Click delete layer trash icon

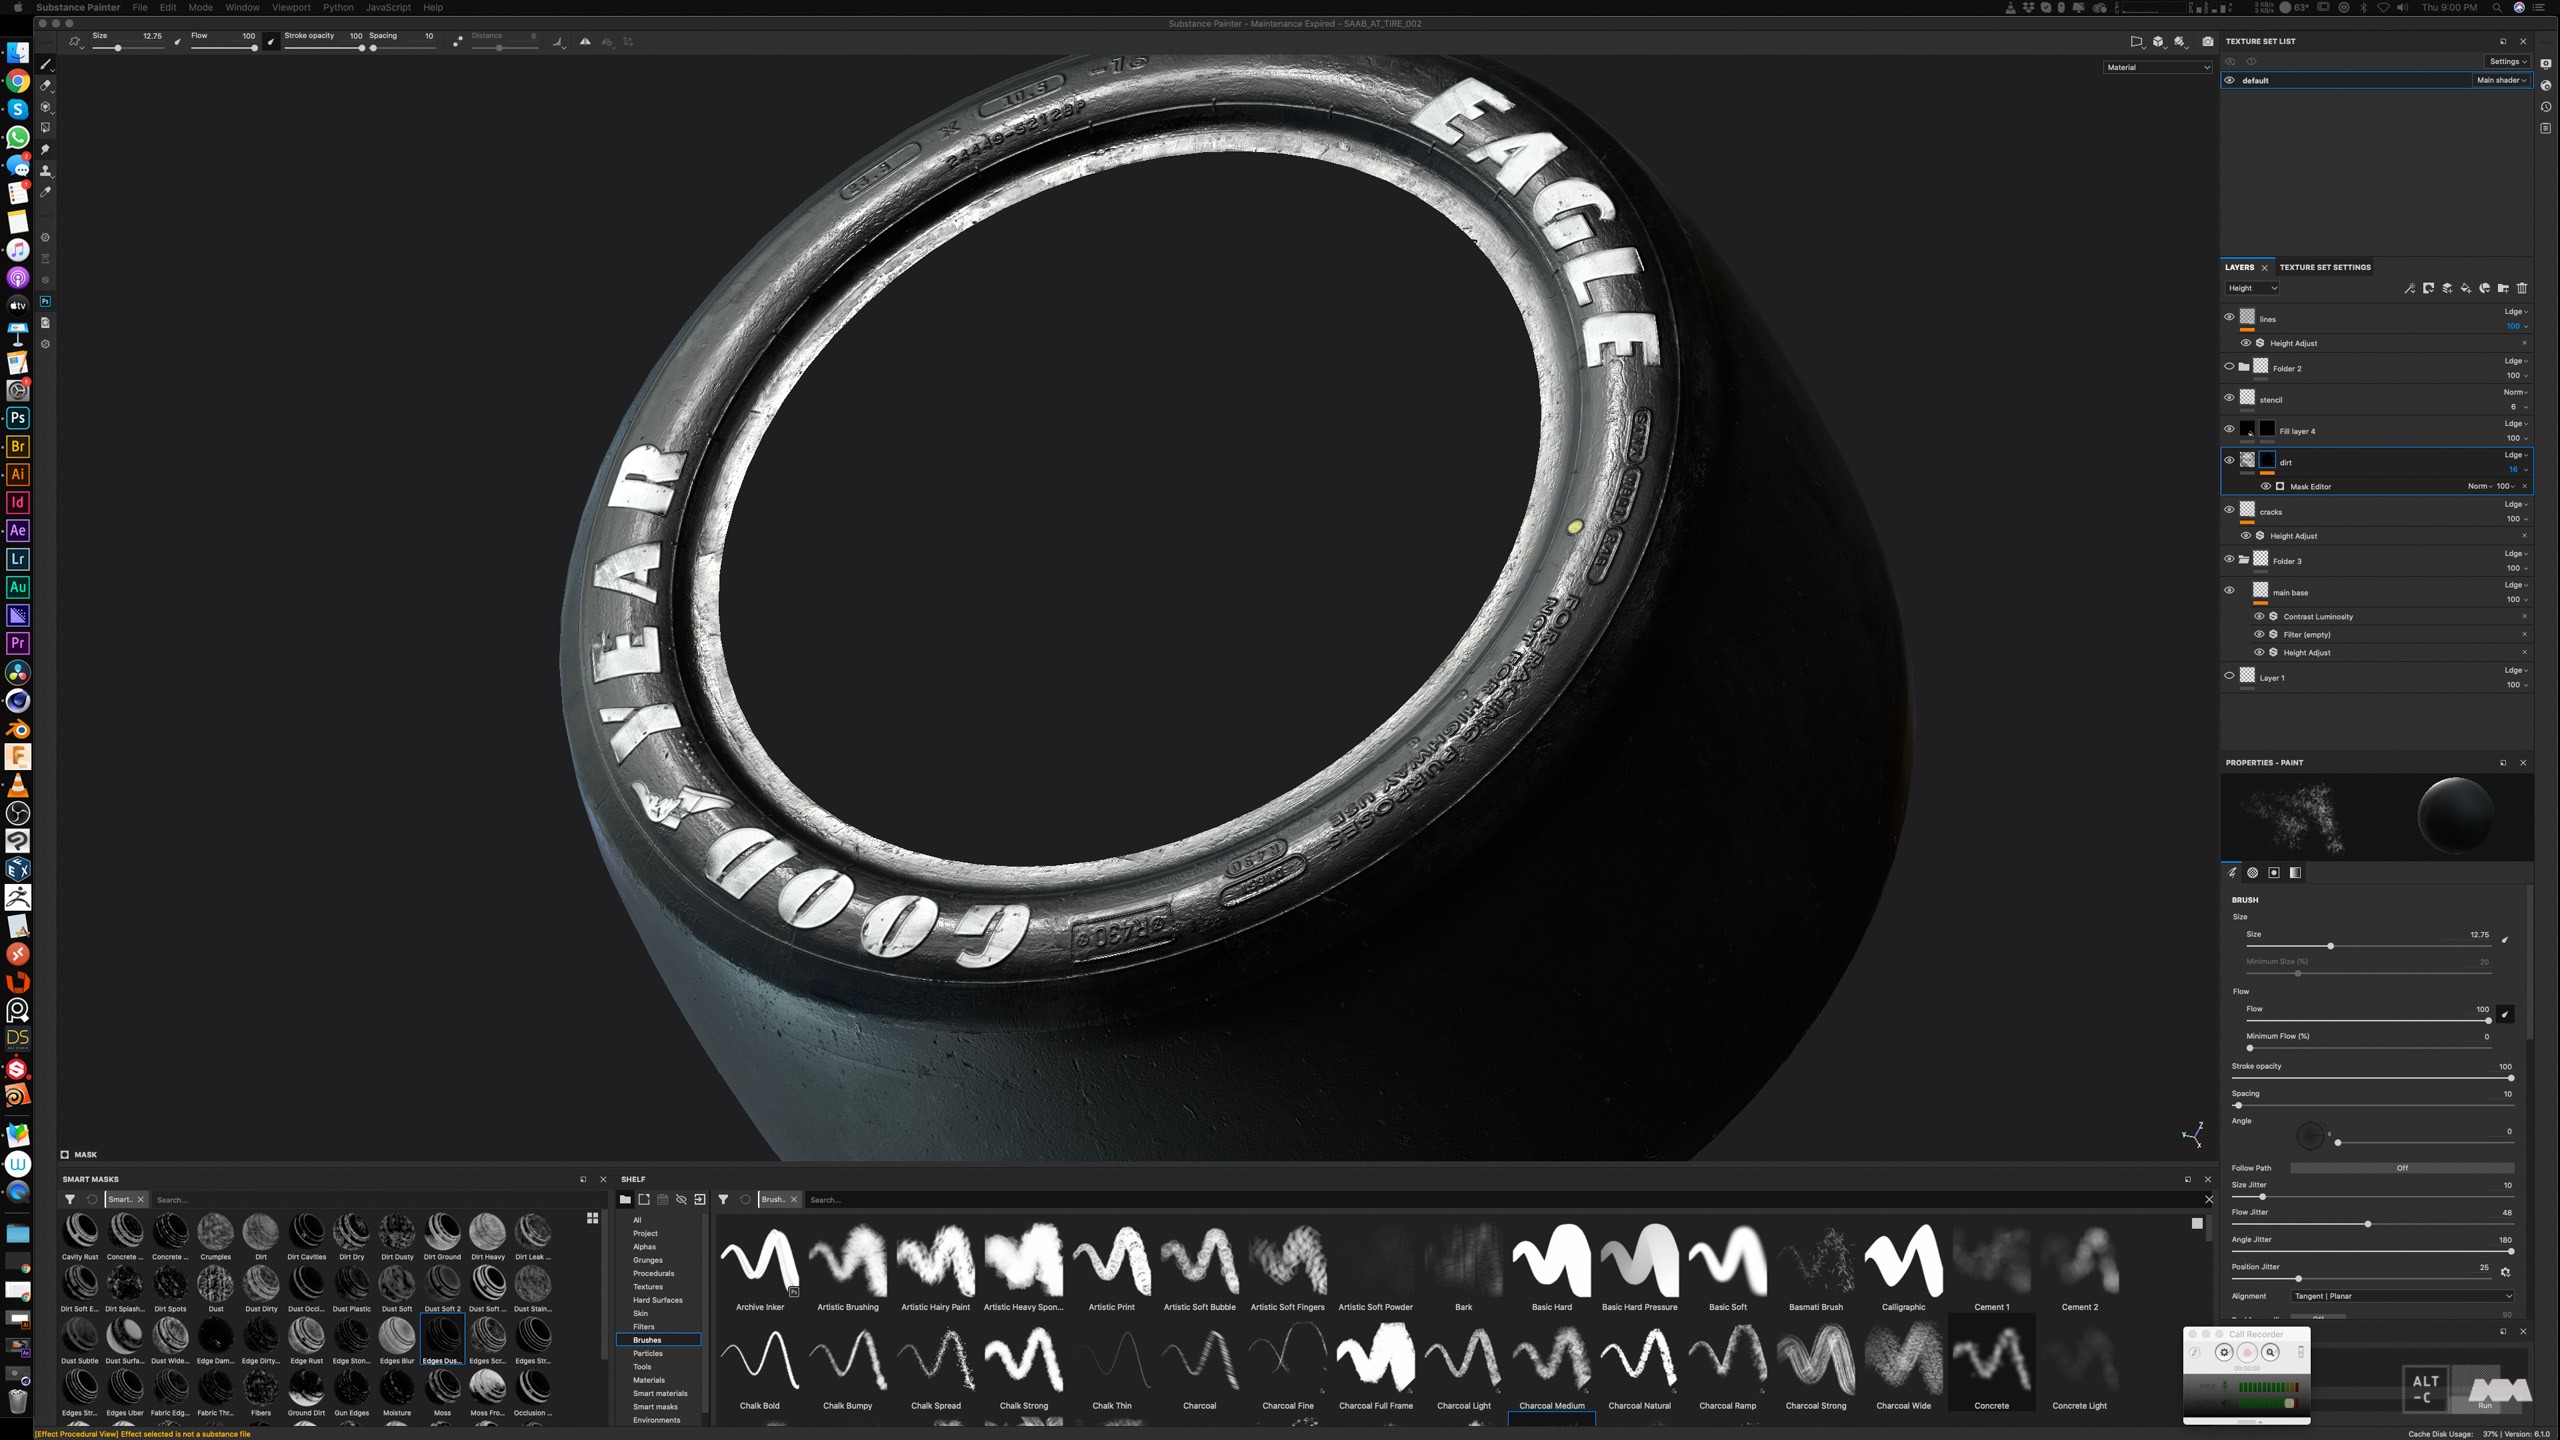pos(2522,289)
